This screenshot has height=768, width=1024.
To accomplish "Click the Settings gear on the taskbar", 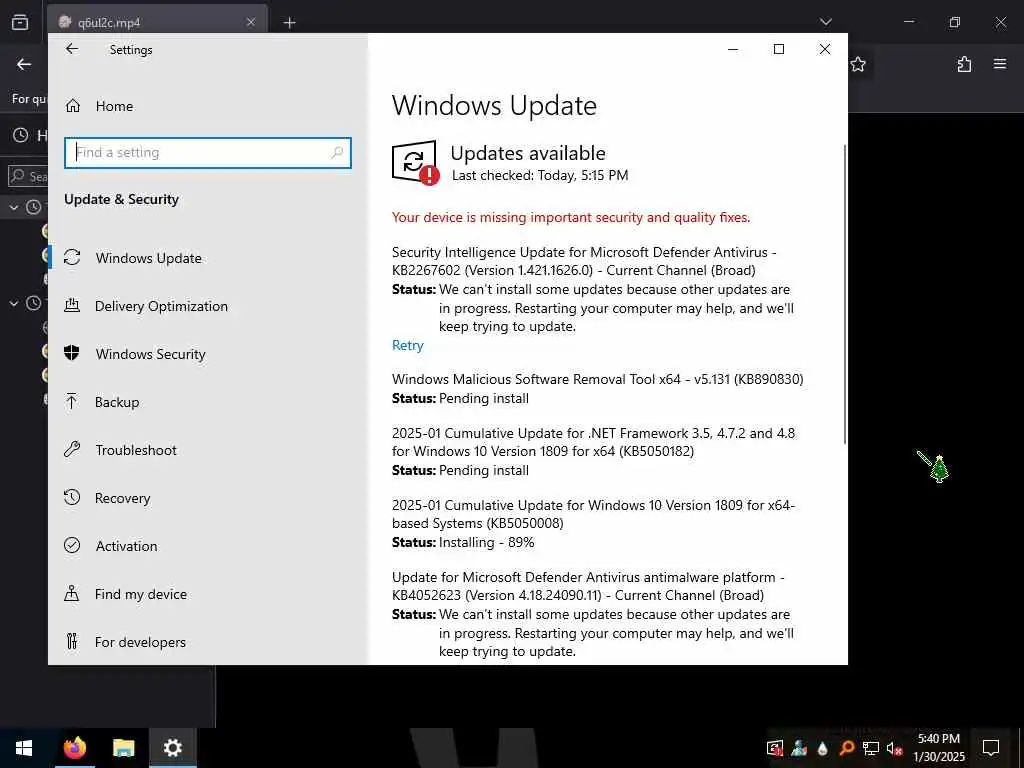I will click(172, 748).
